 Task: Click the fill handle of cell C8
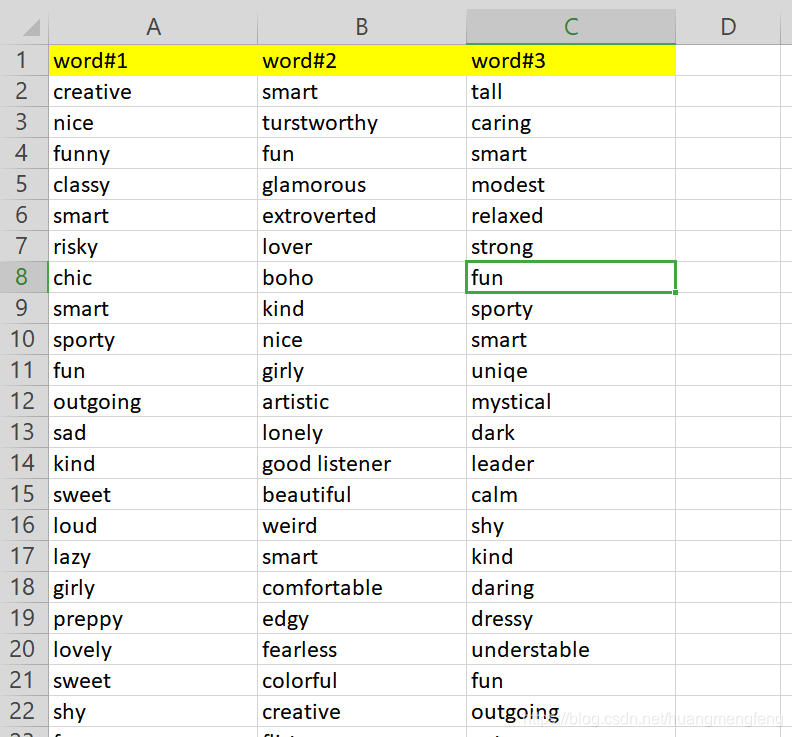675,292
